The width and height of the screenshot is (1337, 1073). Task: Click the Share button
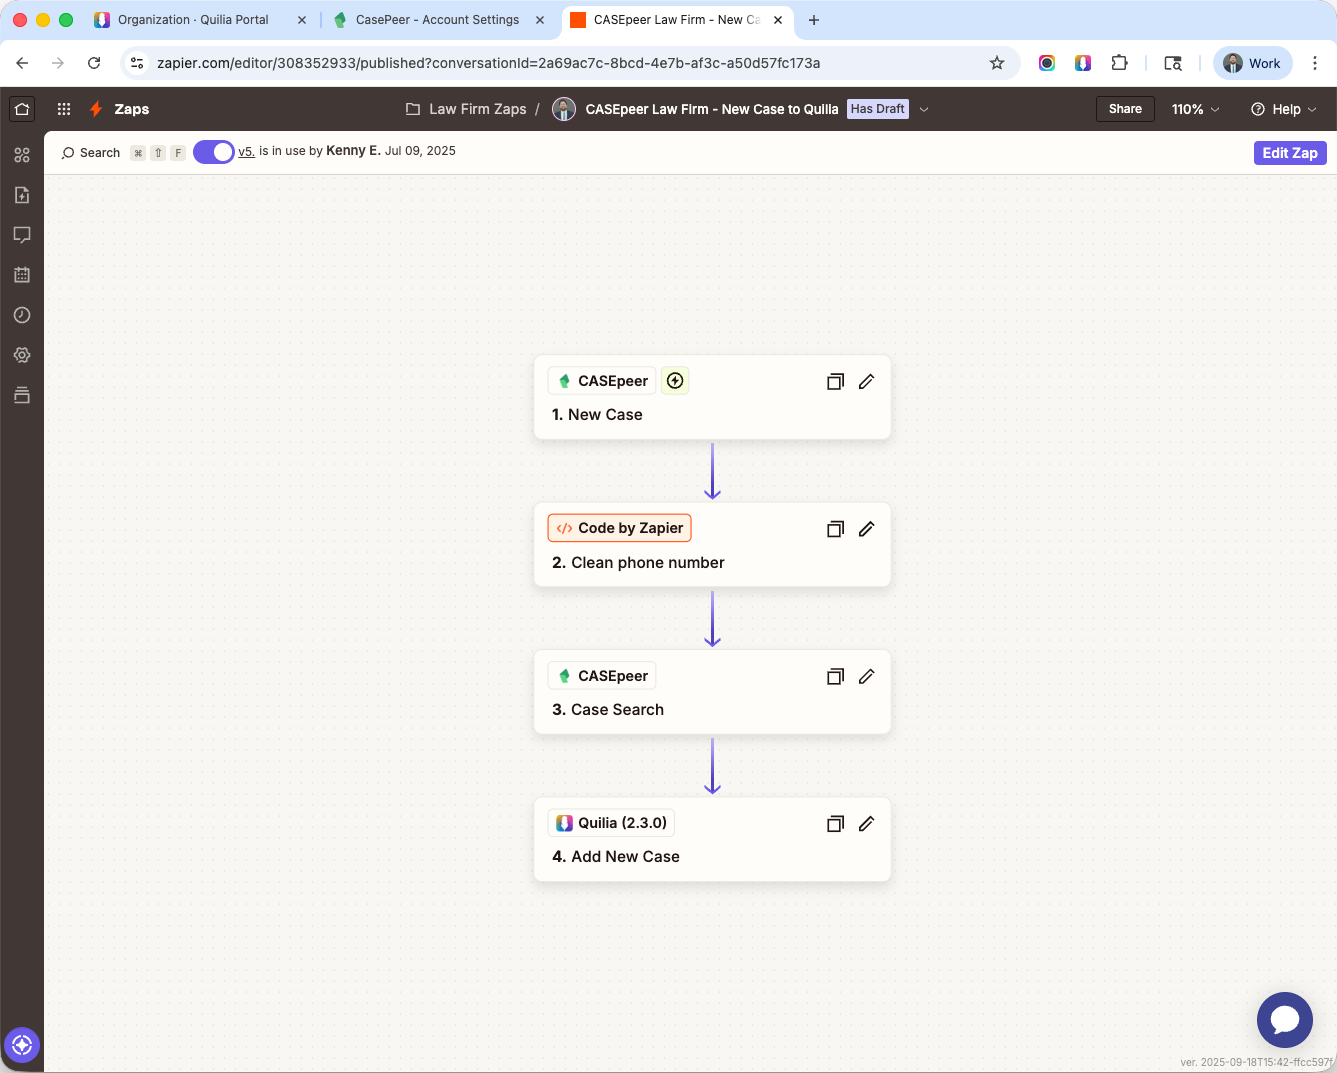1125,109
